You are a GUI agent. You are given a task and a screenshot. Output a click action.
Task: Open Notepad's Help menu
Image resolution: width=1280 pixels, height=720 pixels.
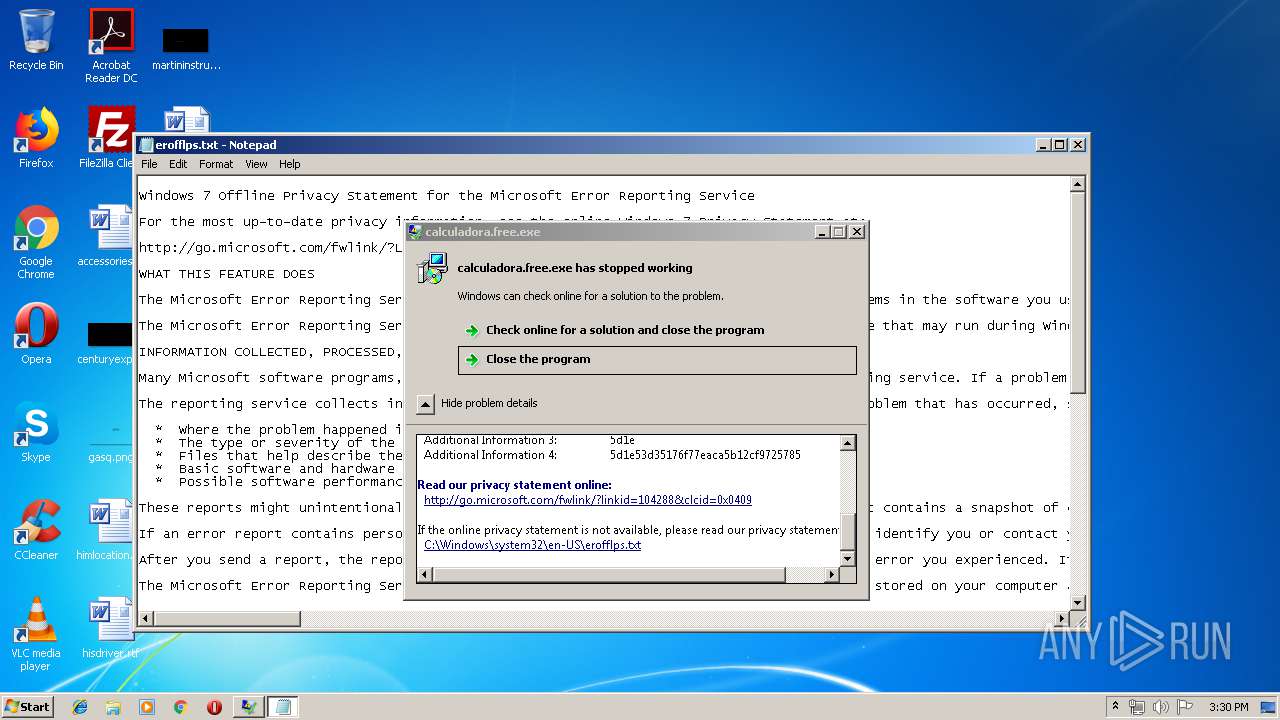point(289,164)
